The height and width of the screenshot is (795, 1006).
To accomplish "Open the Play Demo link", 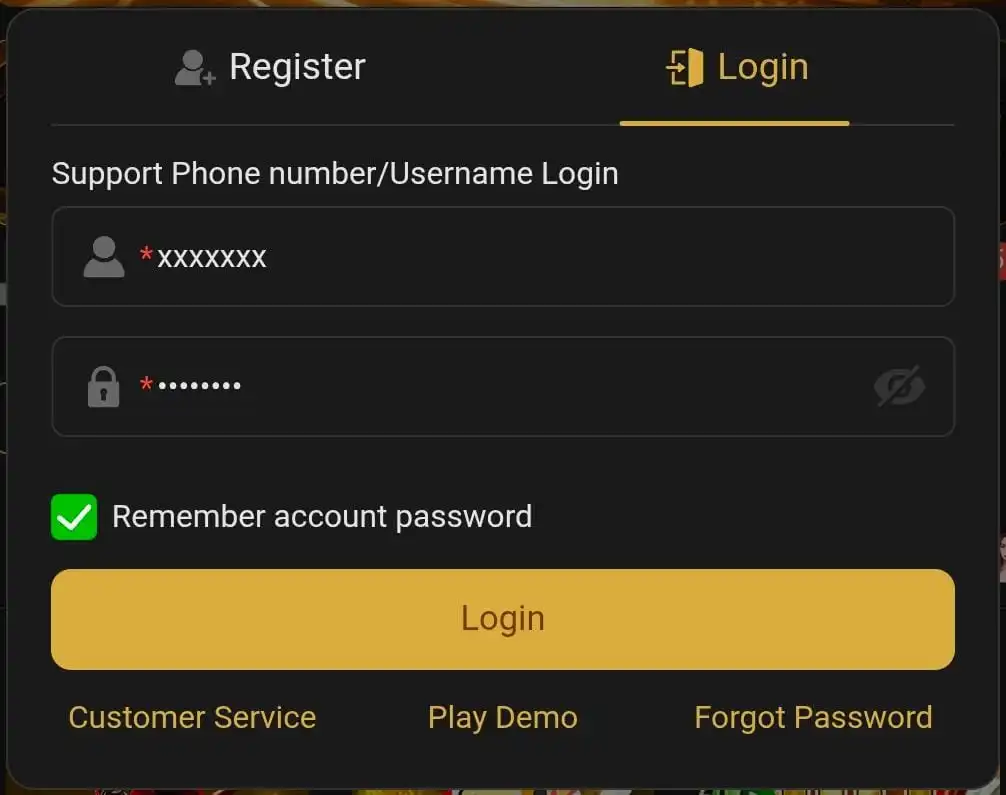I will click(503, 717).
